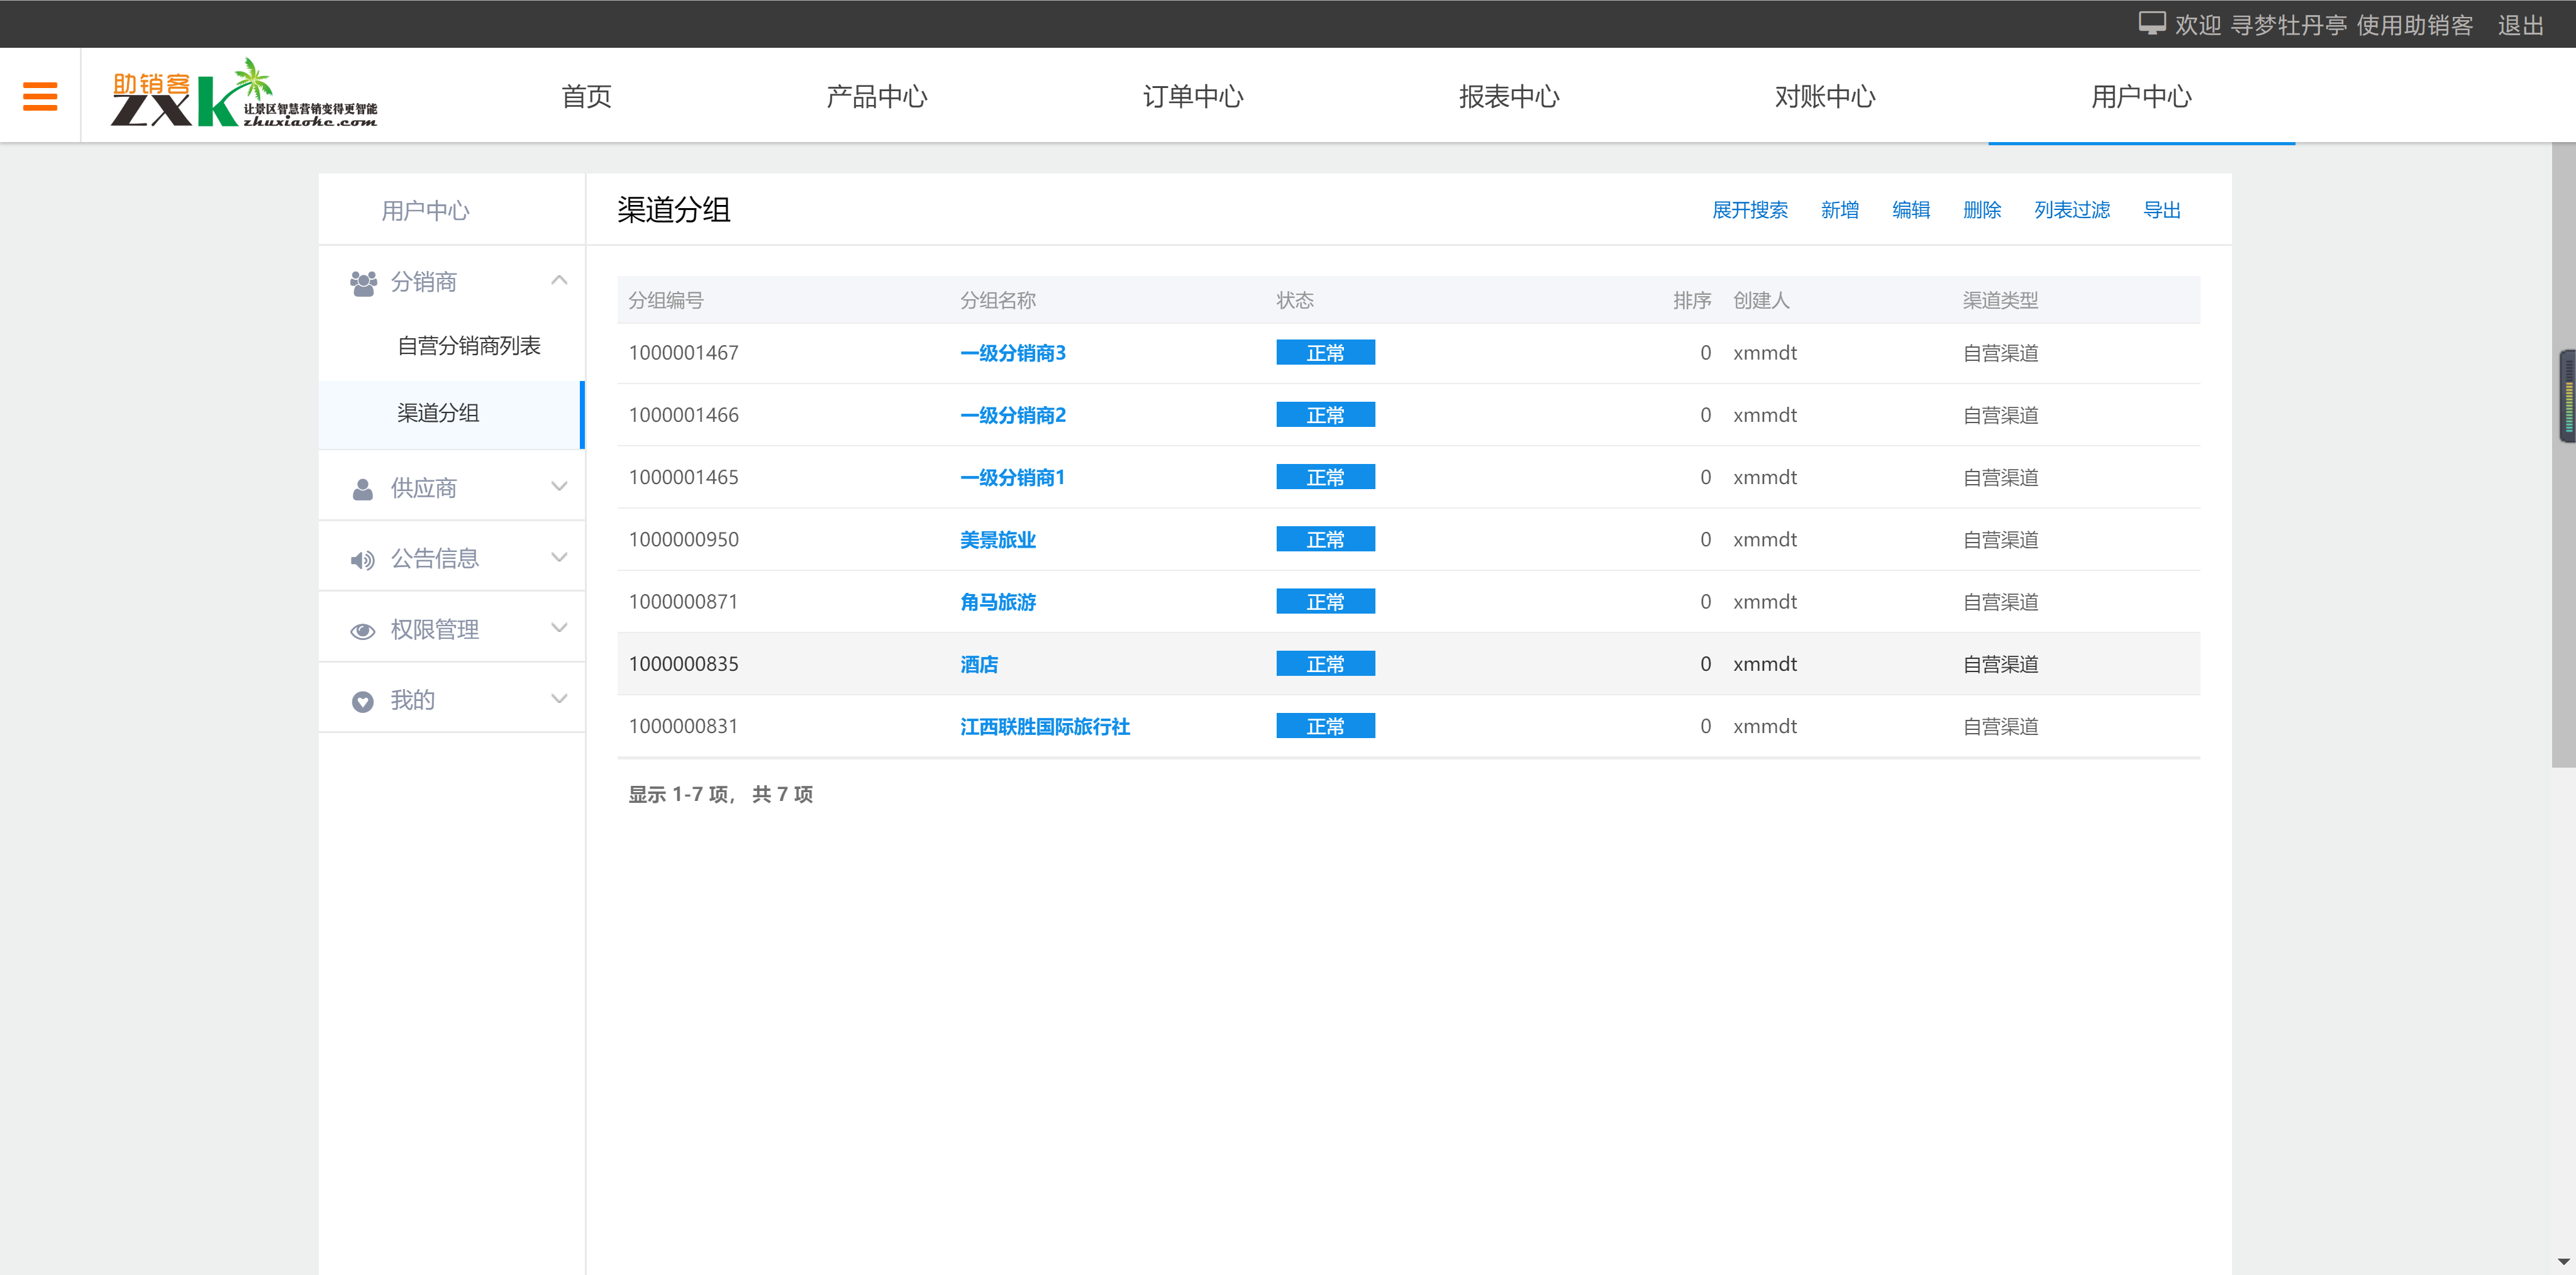Open the 订单中心 tab

point(1193,96)
